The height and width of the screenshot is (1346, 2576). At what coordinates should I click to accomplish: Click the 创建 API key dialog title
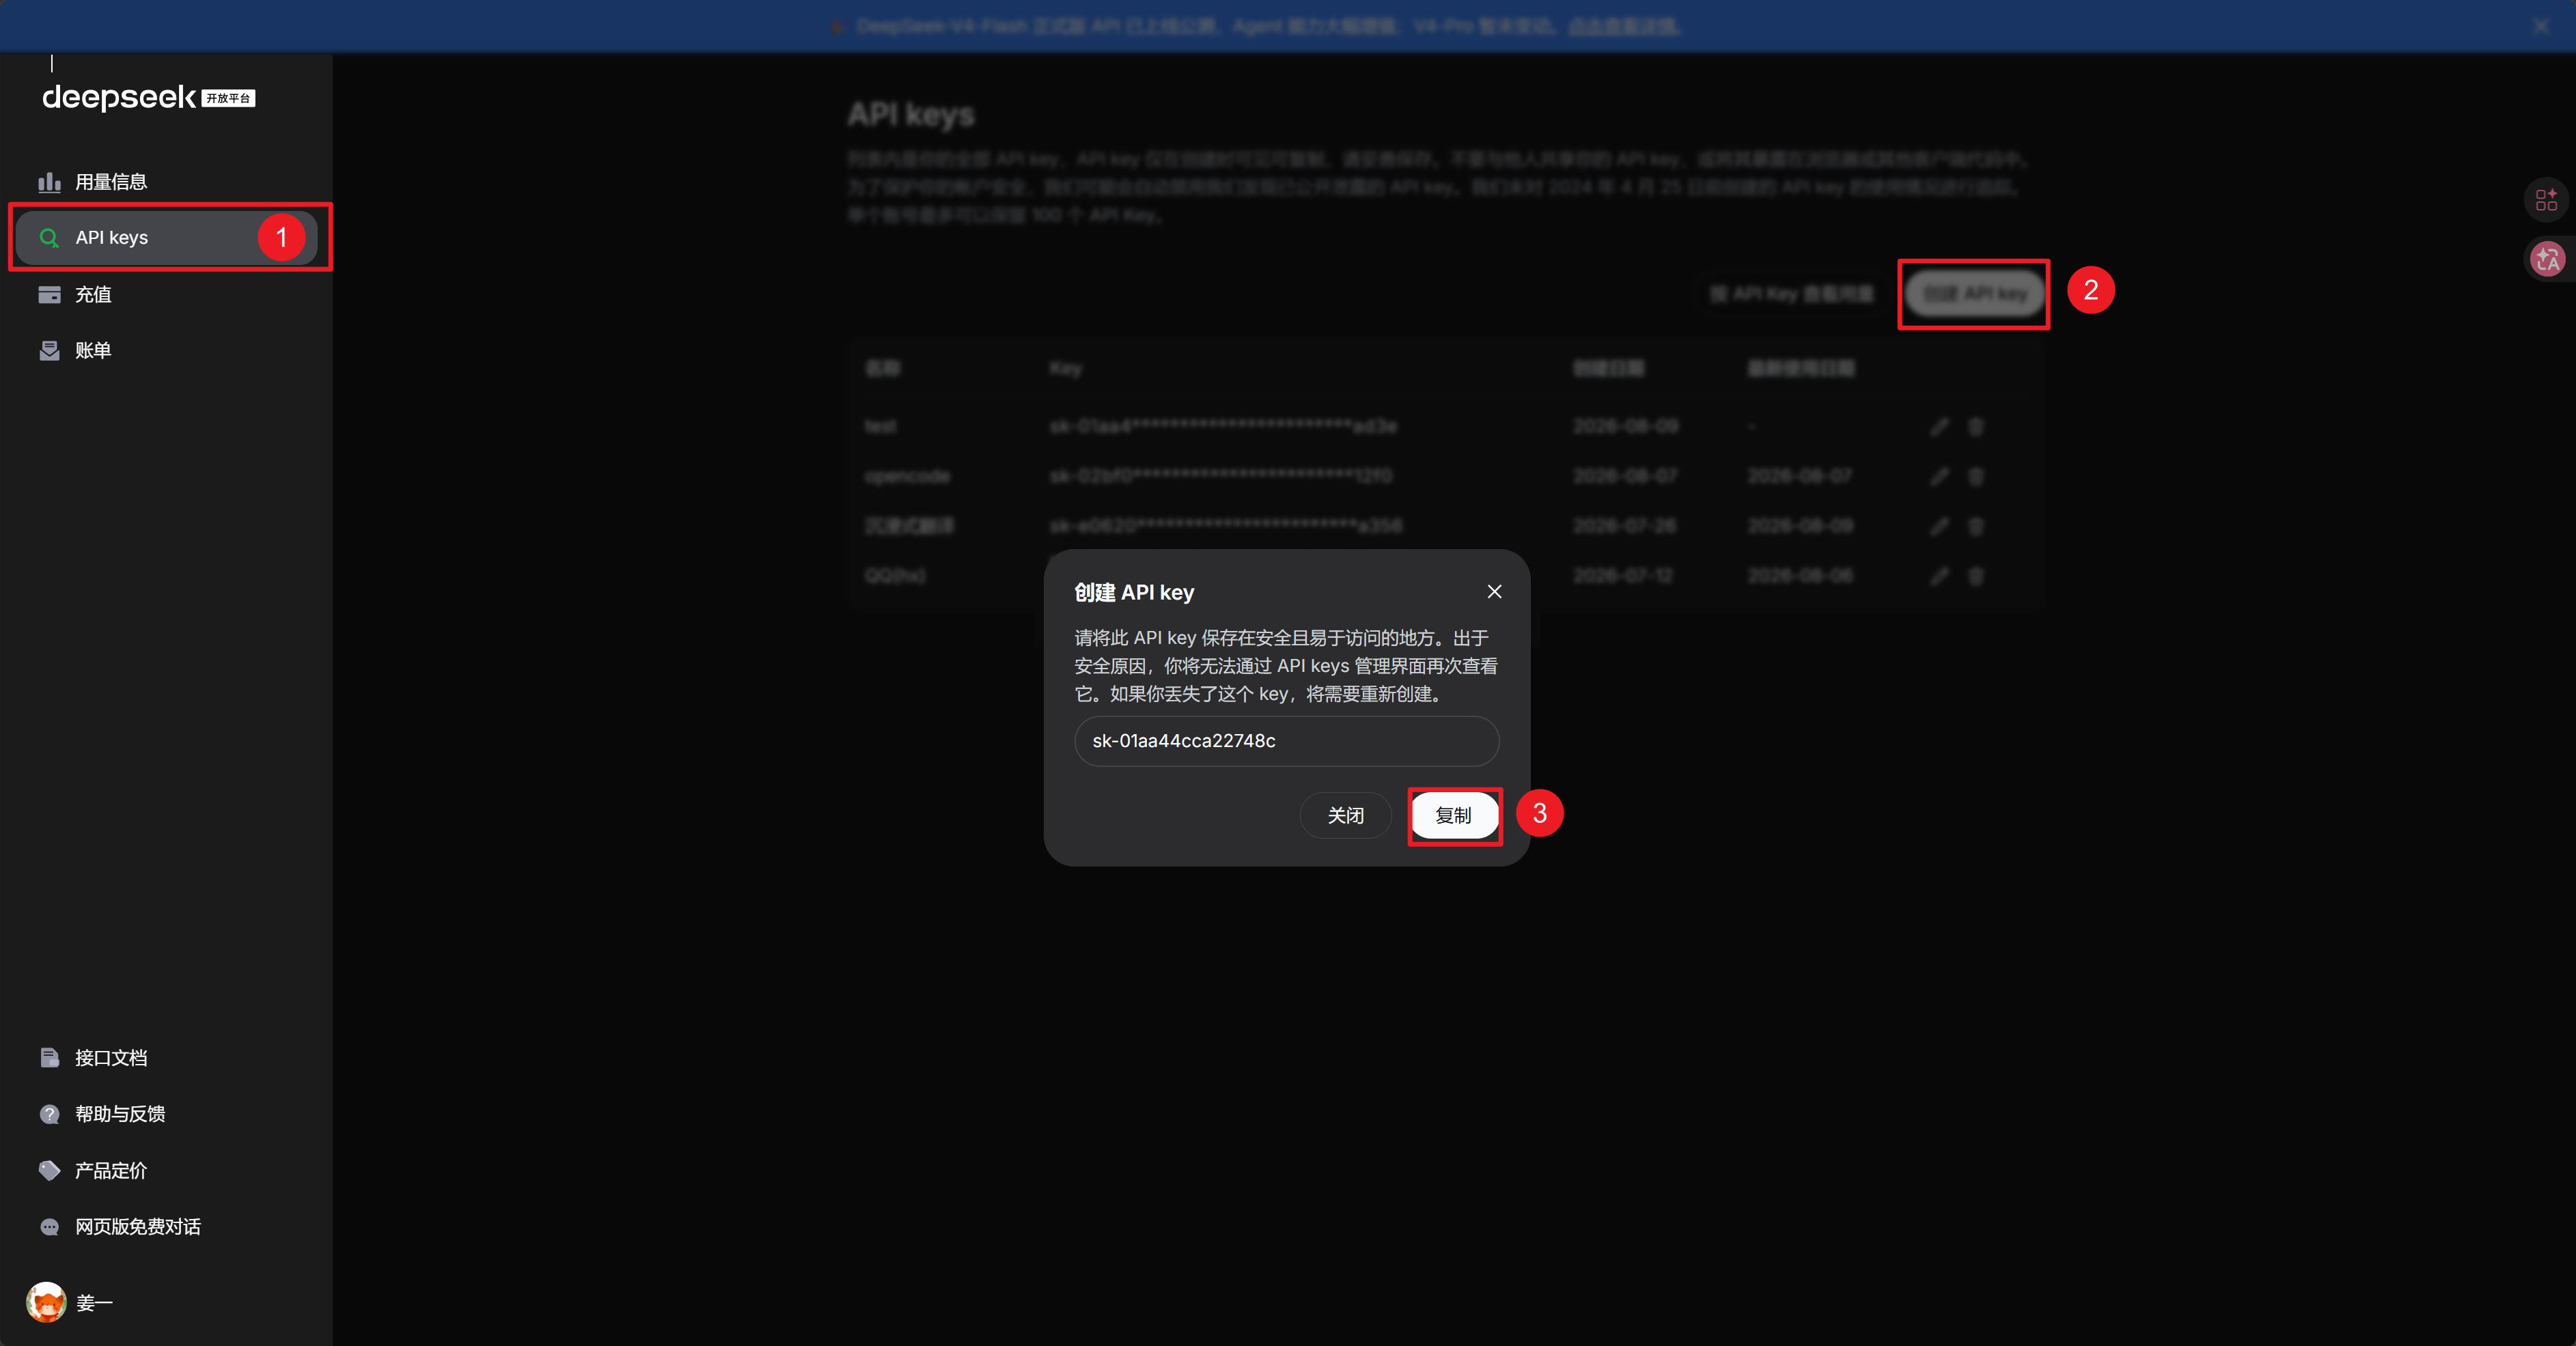pyautogui.click(x=1134, y=593)
